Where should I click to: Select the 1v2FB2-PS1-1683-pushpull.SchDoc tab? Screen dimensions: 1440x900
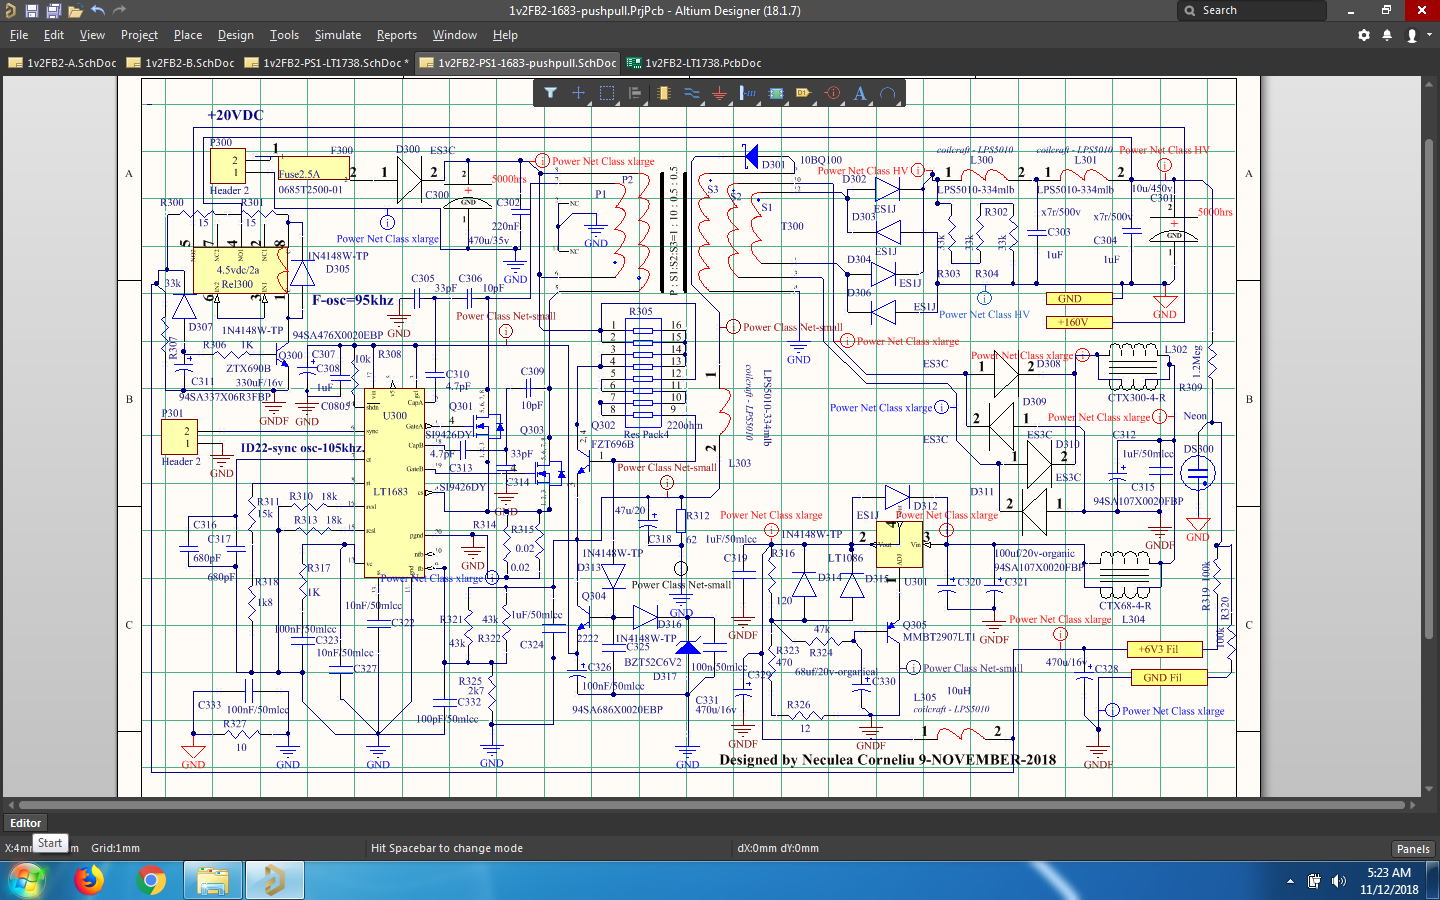(x=518, y=63)
